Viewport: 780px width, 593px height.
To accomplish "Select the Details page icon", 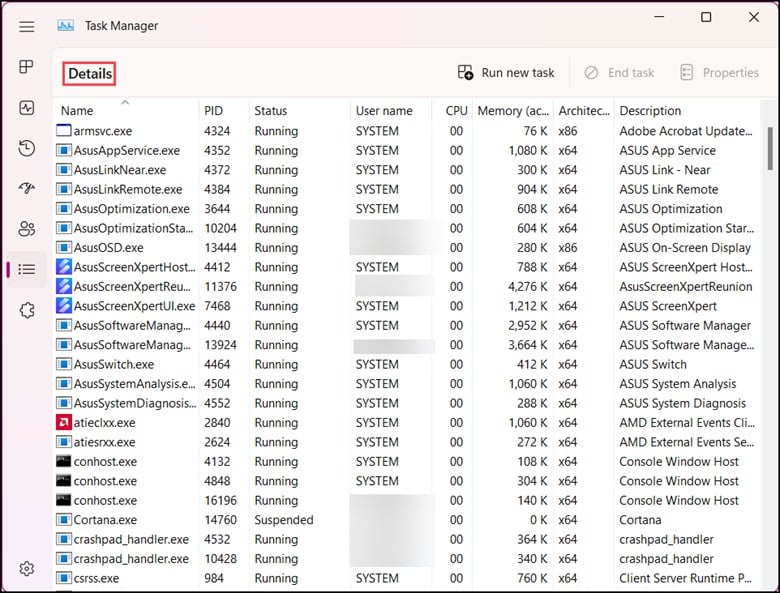I will point(27,269).
